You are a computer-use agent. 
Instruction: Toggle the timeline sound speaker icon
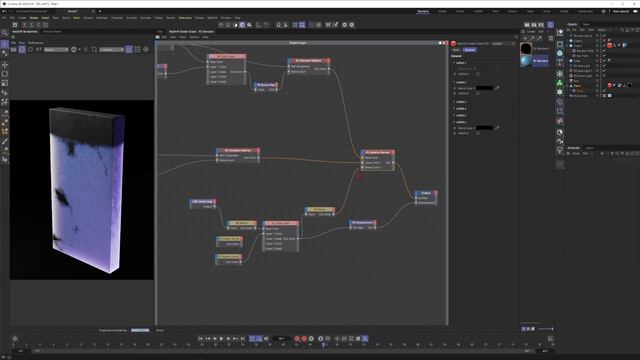267,339
